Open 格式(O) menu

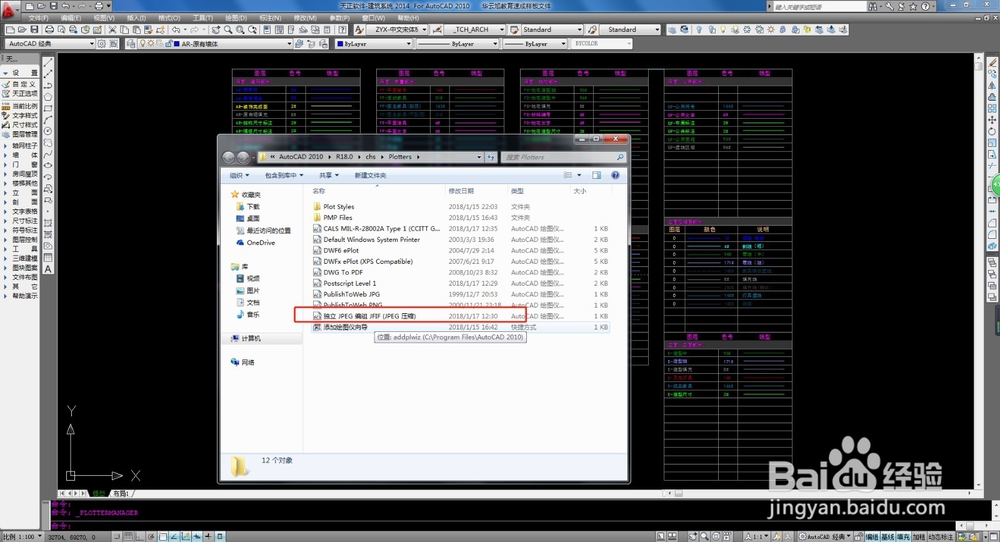click(169, 18)
